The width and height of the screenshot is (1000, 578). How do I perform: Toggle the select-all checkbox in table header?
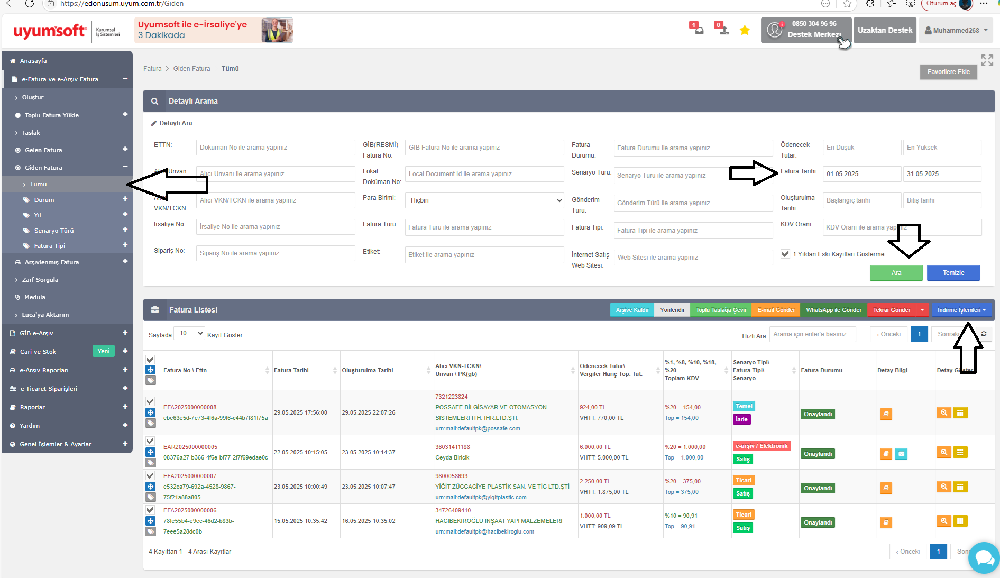pos(150,359)
